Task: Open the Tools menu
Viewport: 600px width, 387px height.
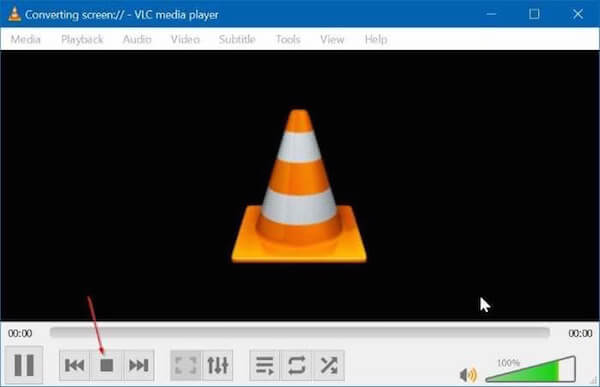Action: coord(288,39)
